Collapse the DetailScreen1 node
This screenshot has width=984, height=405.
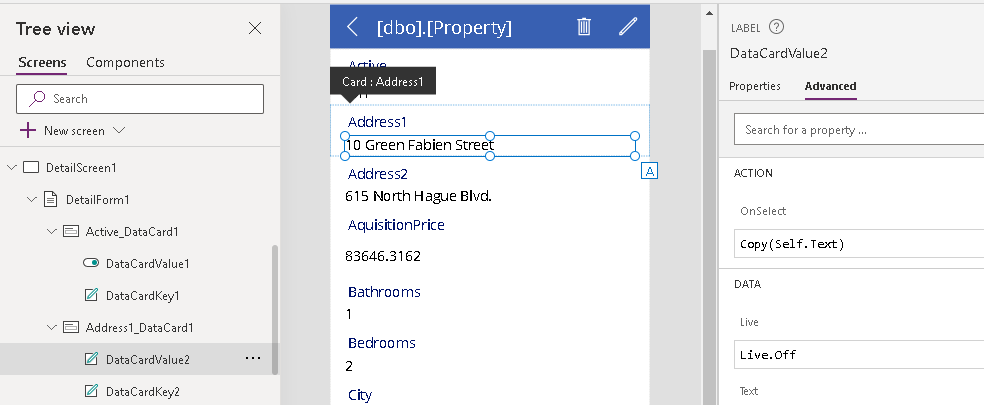point(11,168)
